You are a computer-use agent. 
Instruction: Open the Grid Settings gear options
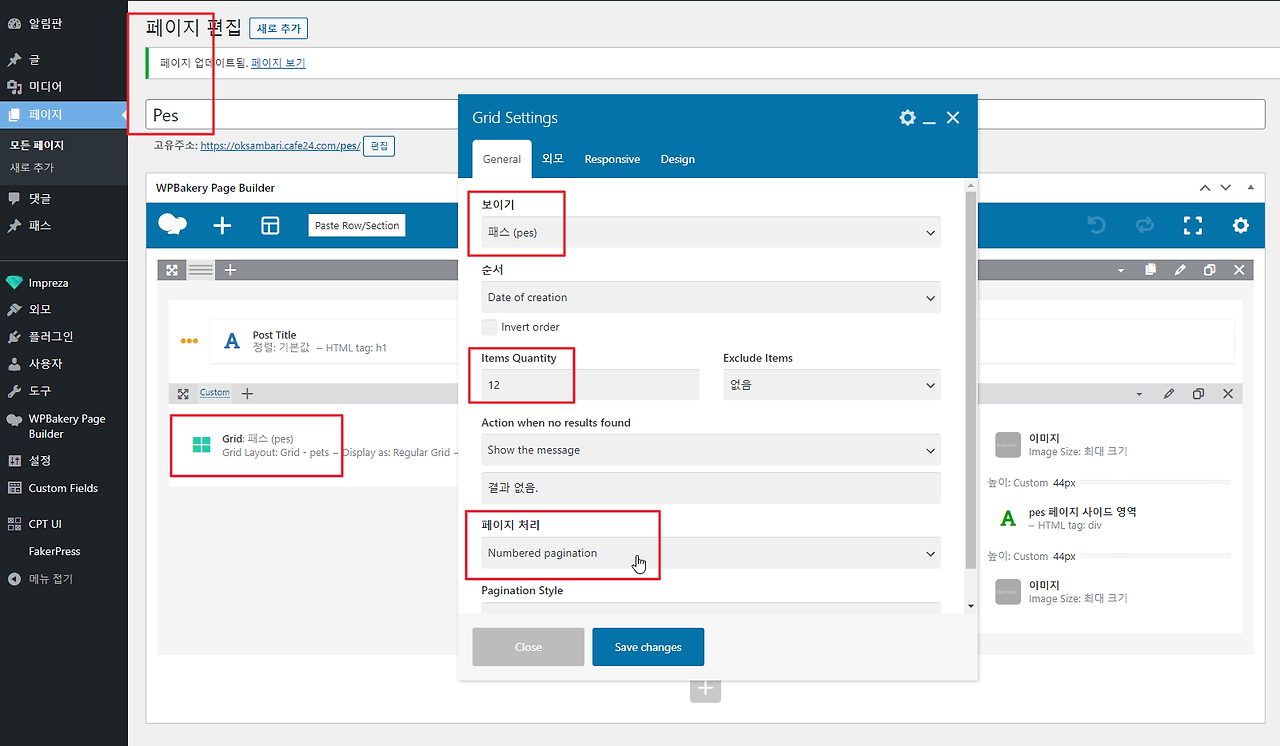(x=907, y=118)
